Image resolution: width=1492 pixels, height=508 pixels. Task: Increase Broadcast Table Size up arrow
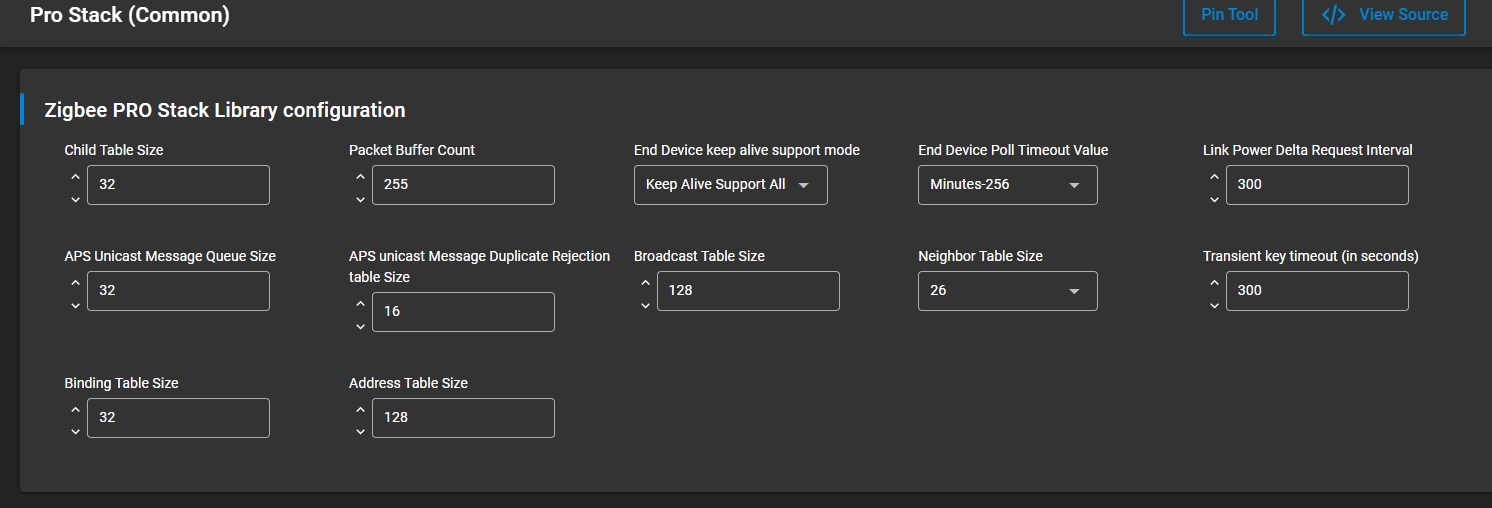(x=645, y=283)
